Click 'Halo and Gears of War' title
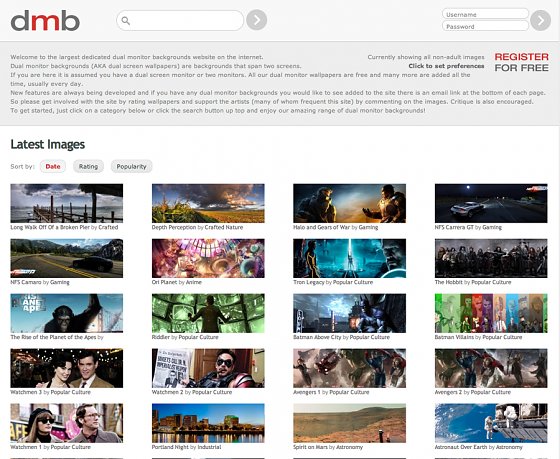 (321, 227)
